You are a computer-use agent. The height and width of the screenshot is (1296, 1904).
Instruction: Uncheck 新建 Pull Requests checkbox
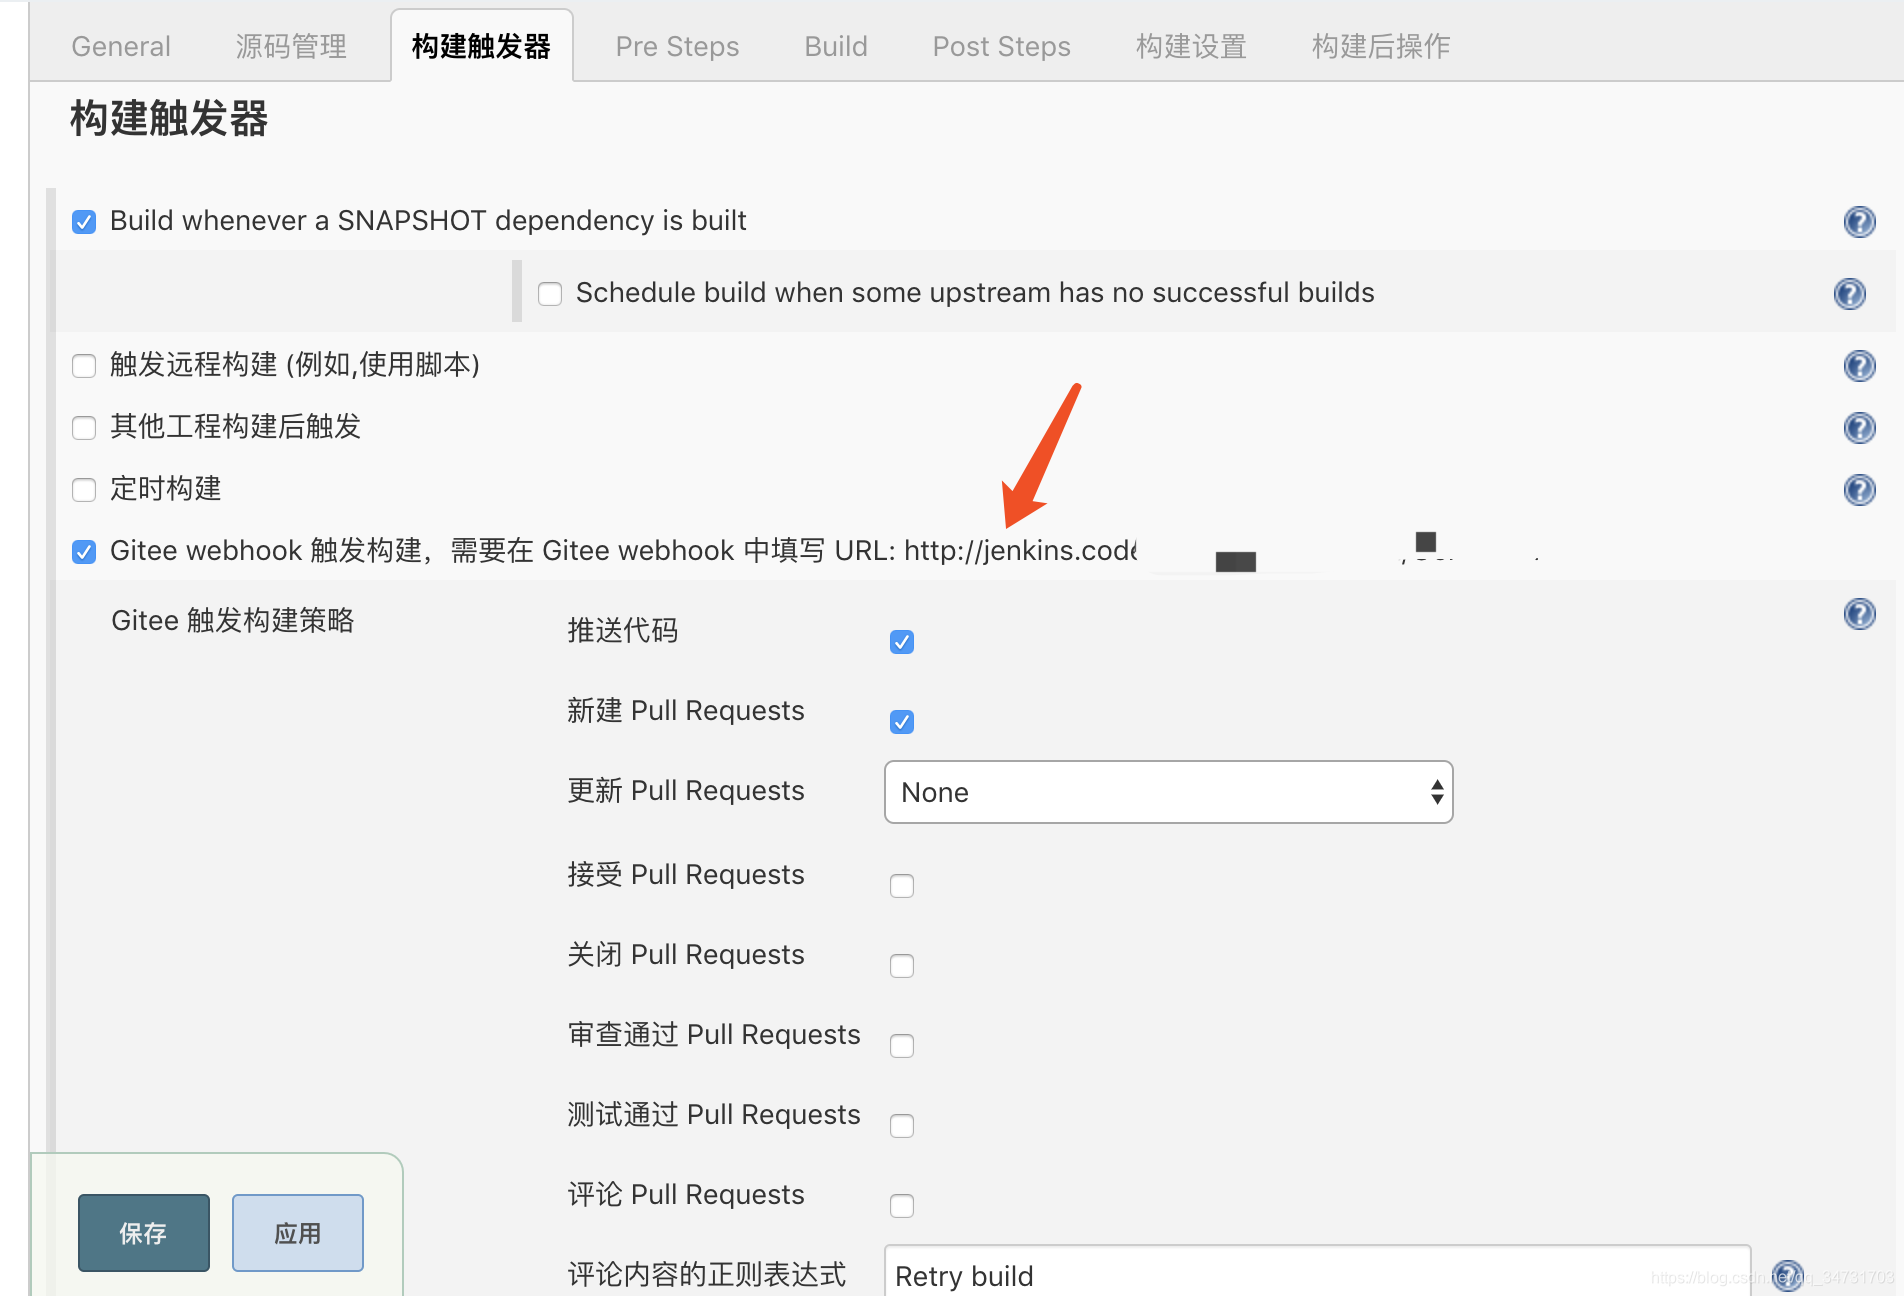coord(902,721)
